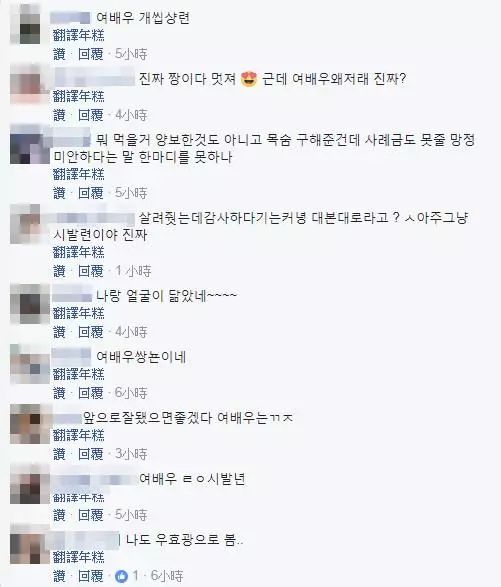Screen dimensions: 501x587
Task: Translate the '살려줬는데감사하다기는커녕' comment
Action: point(79,253)
